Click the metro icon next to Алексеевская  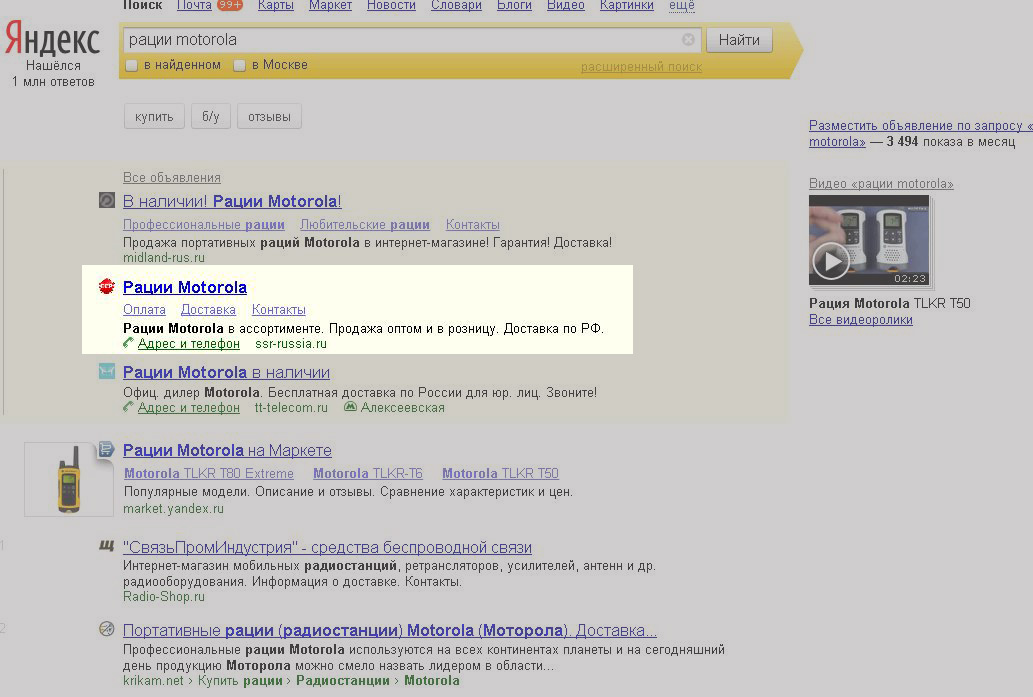[x=350, y=407]
